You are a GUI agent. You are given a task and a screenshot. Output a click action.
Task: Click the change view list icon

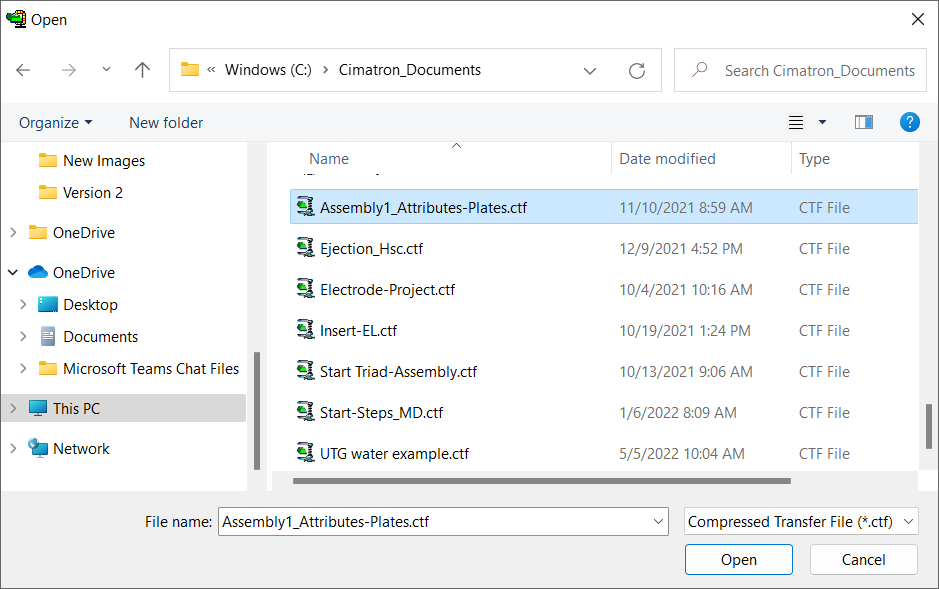[796, 122]
